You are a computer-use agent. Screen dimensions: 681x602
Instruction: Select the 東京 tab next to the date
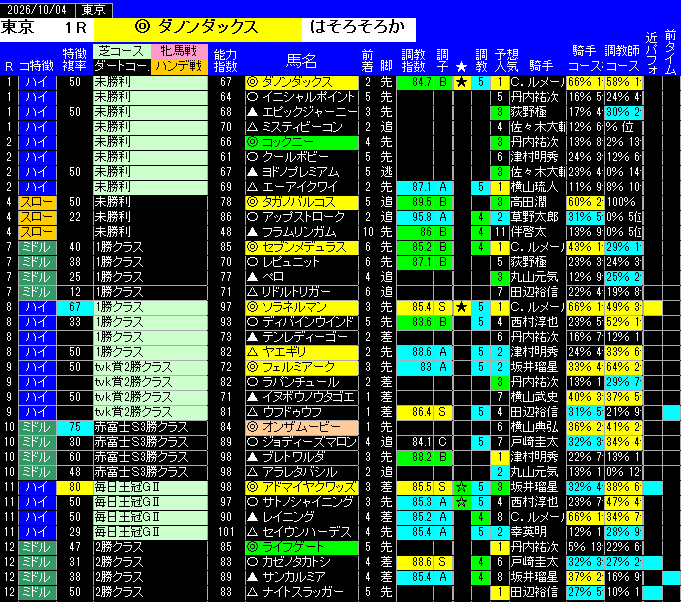point(94,10)
